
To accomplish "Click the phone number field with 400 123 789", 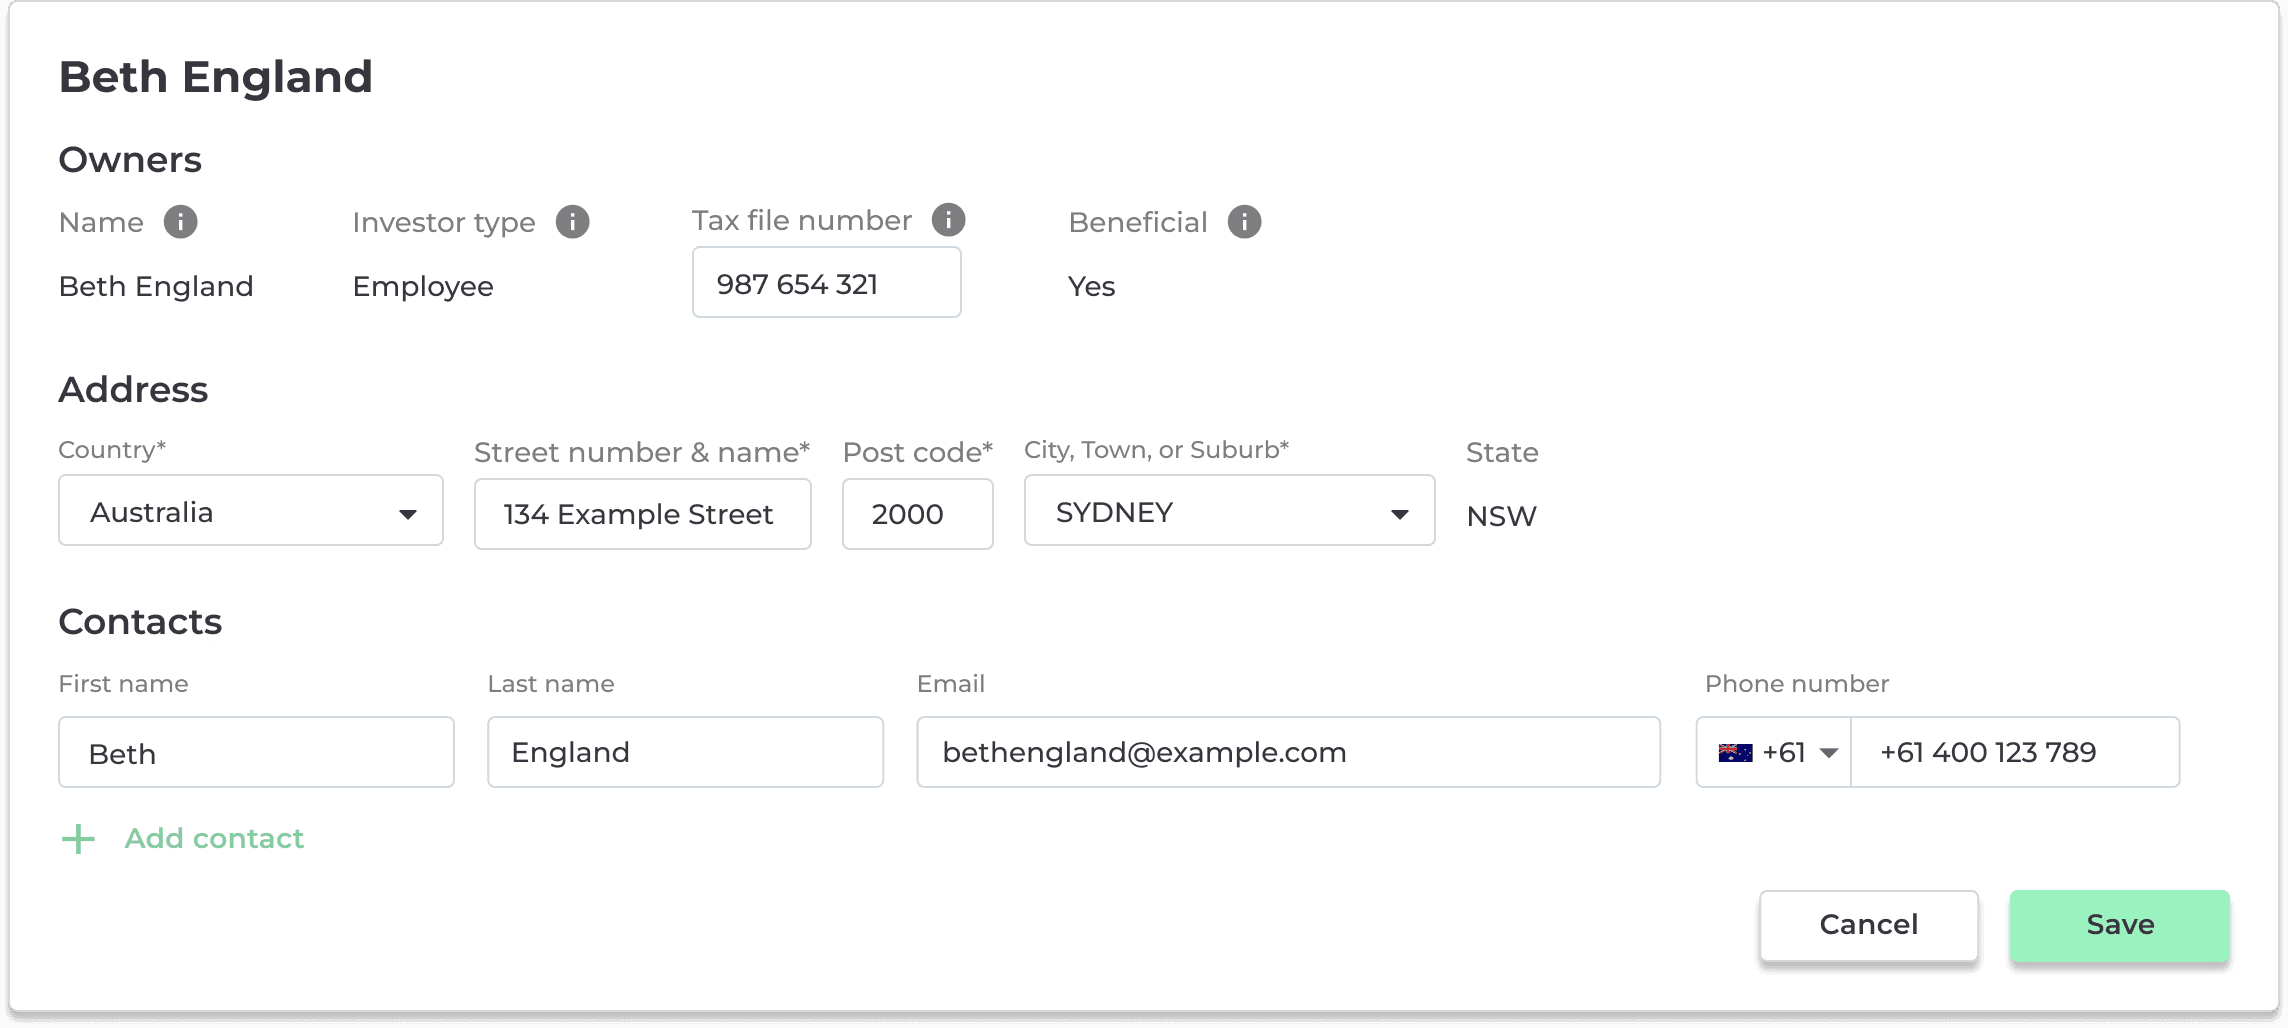I will tap(2015, 752).
